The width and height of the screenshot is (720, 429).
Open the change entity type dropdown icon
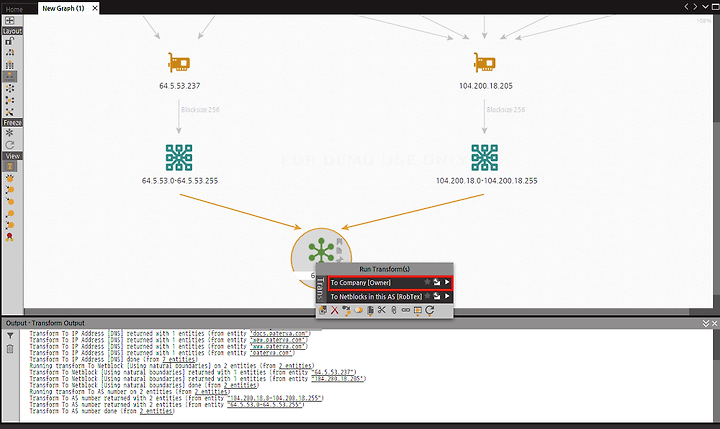coord(346,311)
